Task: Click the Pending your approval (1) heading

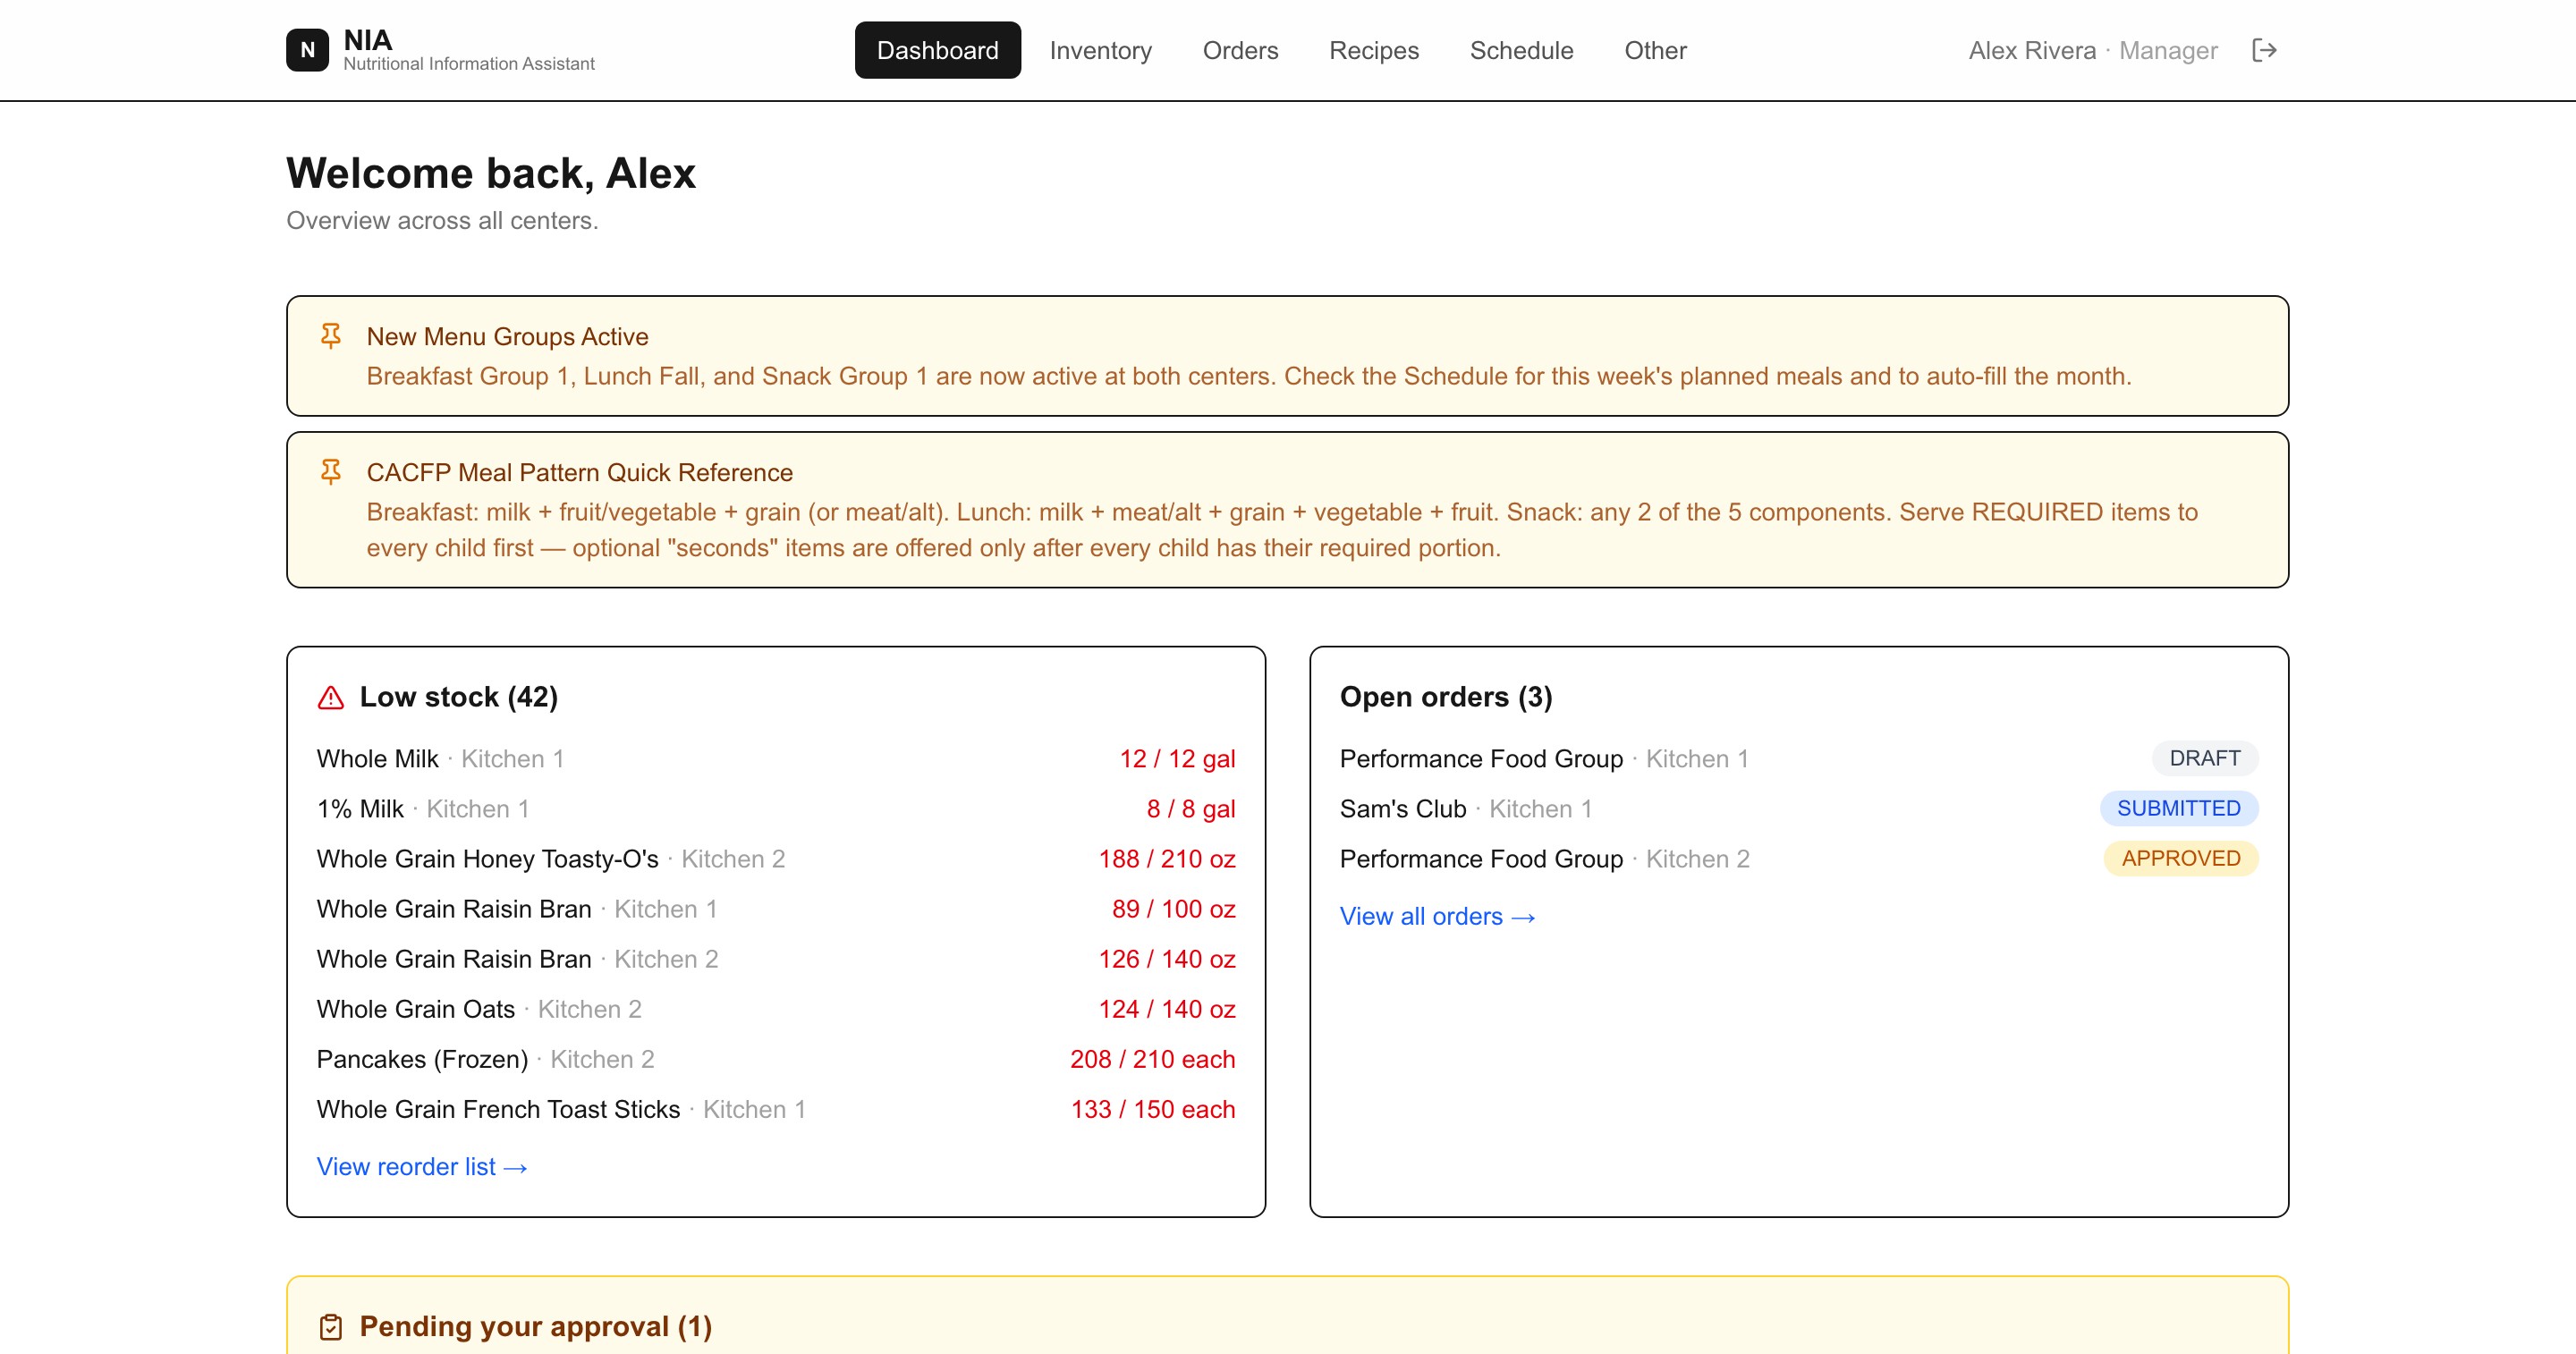Action: coord(536,1327)
